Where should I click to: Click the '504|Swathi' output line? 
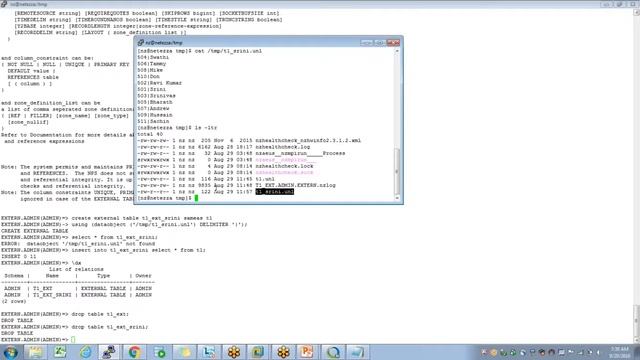153,57
